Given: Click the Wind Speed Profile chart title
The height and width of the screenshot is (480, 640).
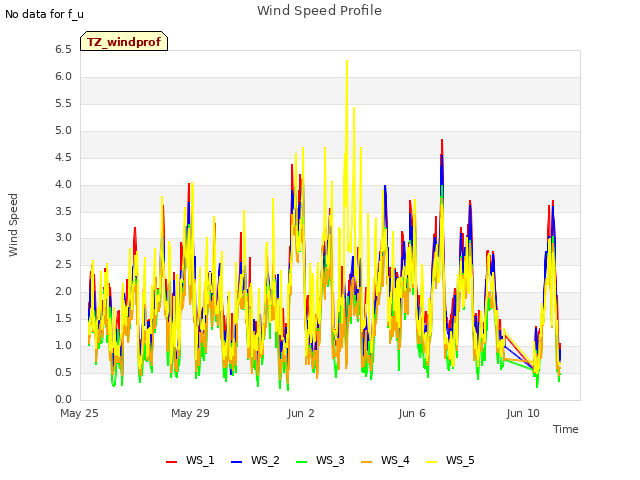Looking at the screenshot, I should 319,11.
